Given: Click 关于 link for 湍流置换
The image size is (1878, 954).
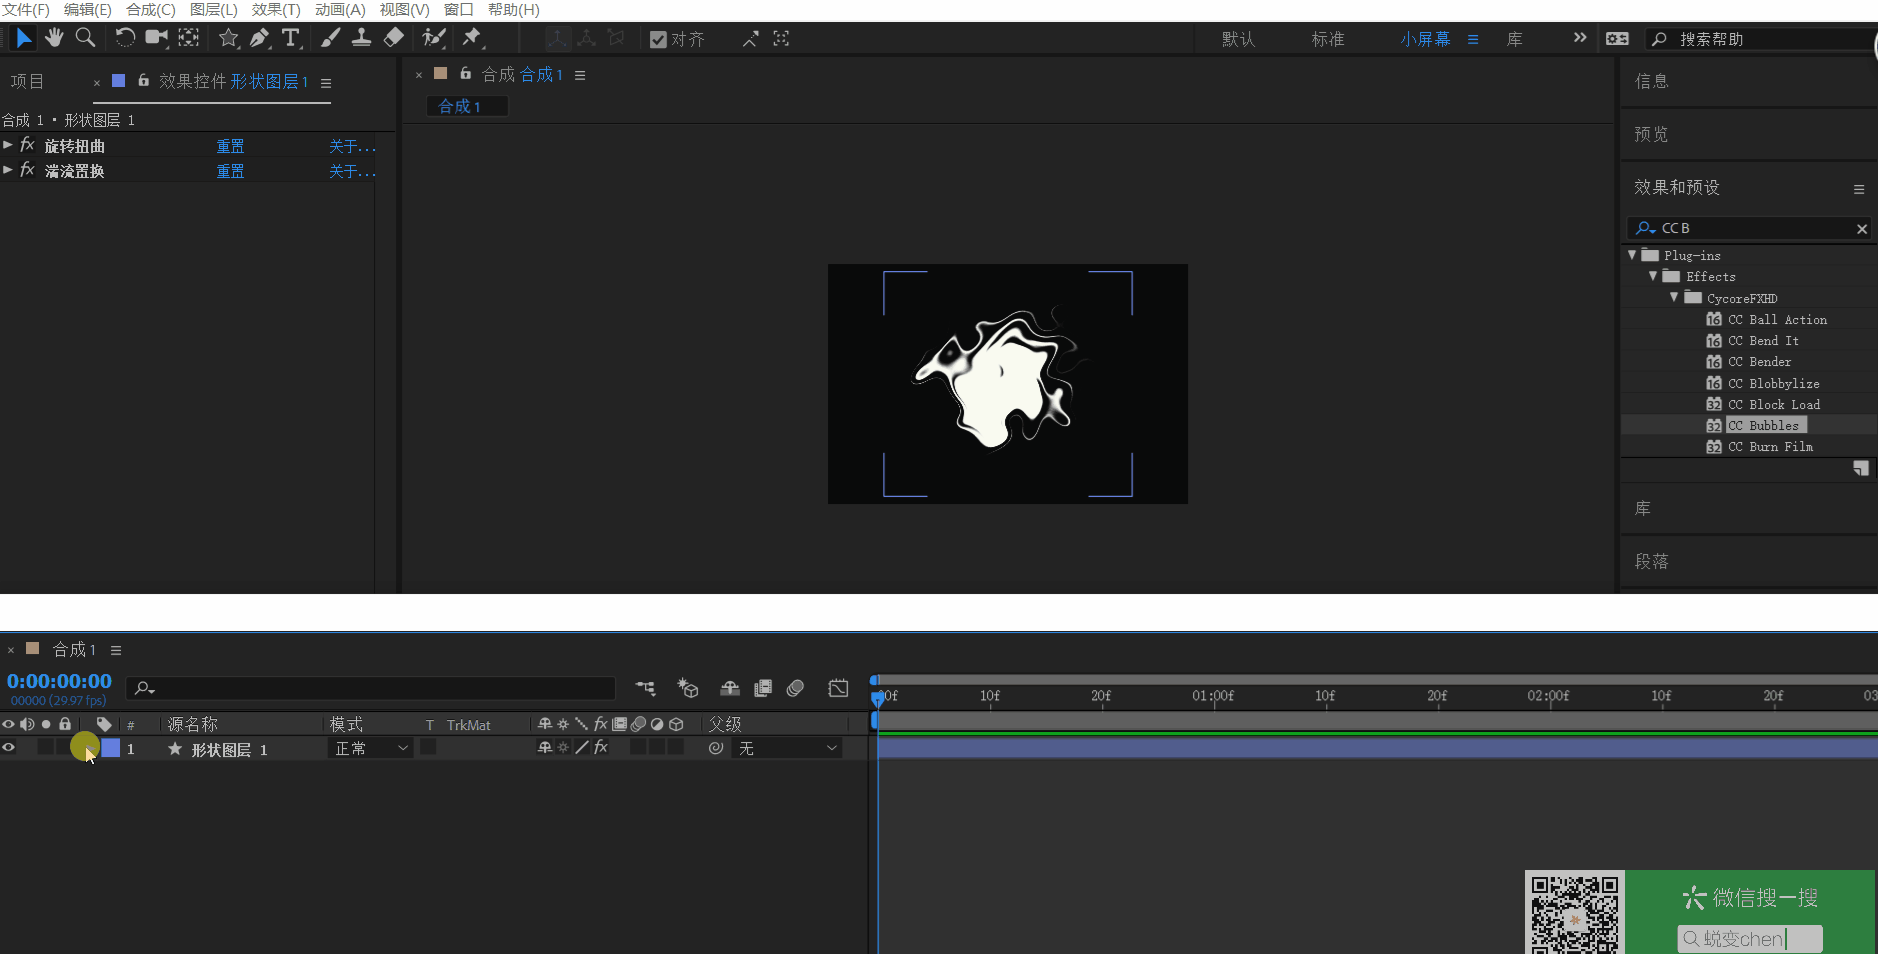Looking at the screenshot, I should click(x=352, y=172).
